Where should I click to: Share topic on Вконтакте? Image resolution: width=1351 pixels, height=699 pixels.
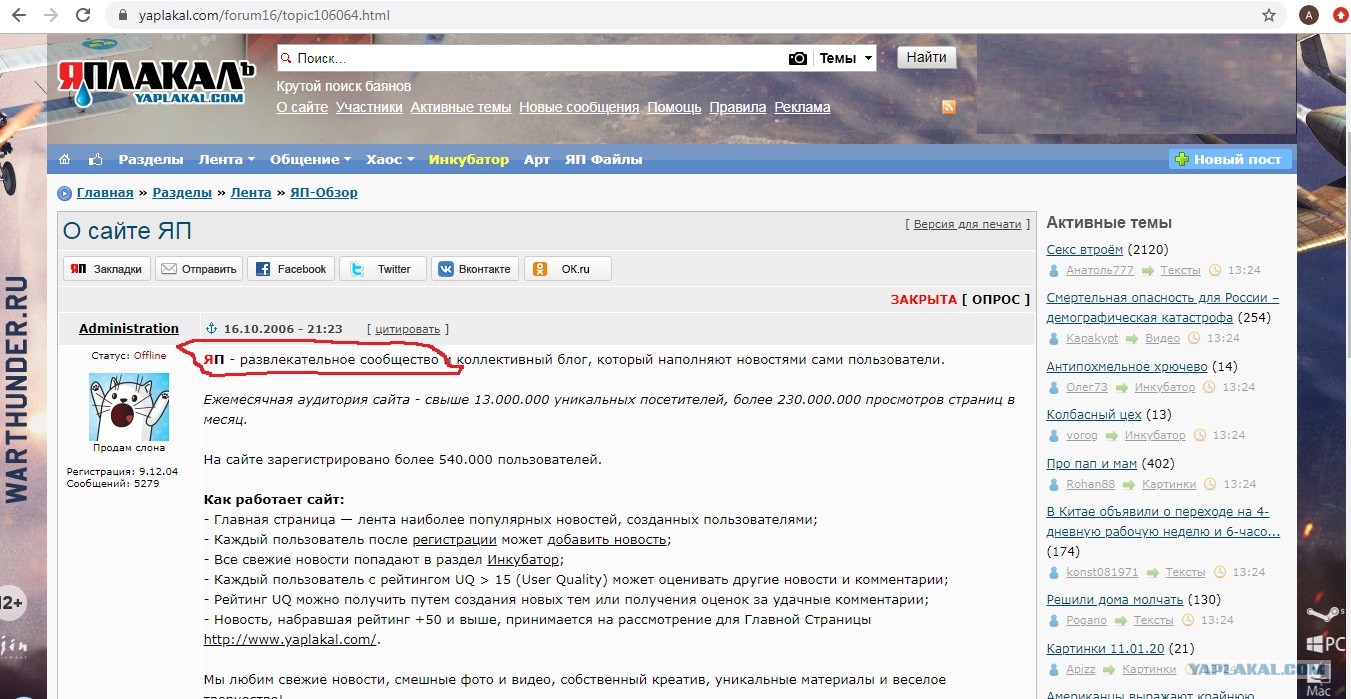click(475, 269)
